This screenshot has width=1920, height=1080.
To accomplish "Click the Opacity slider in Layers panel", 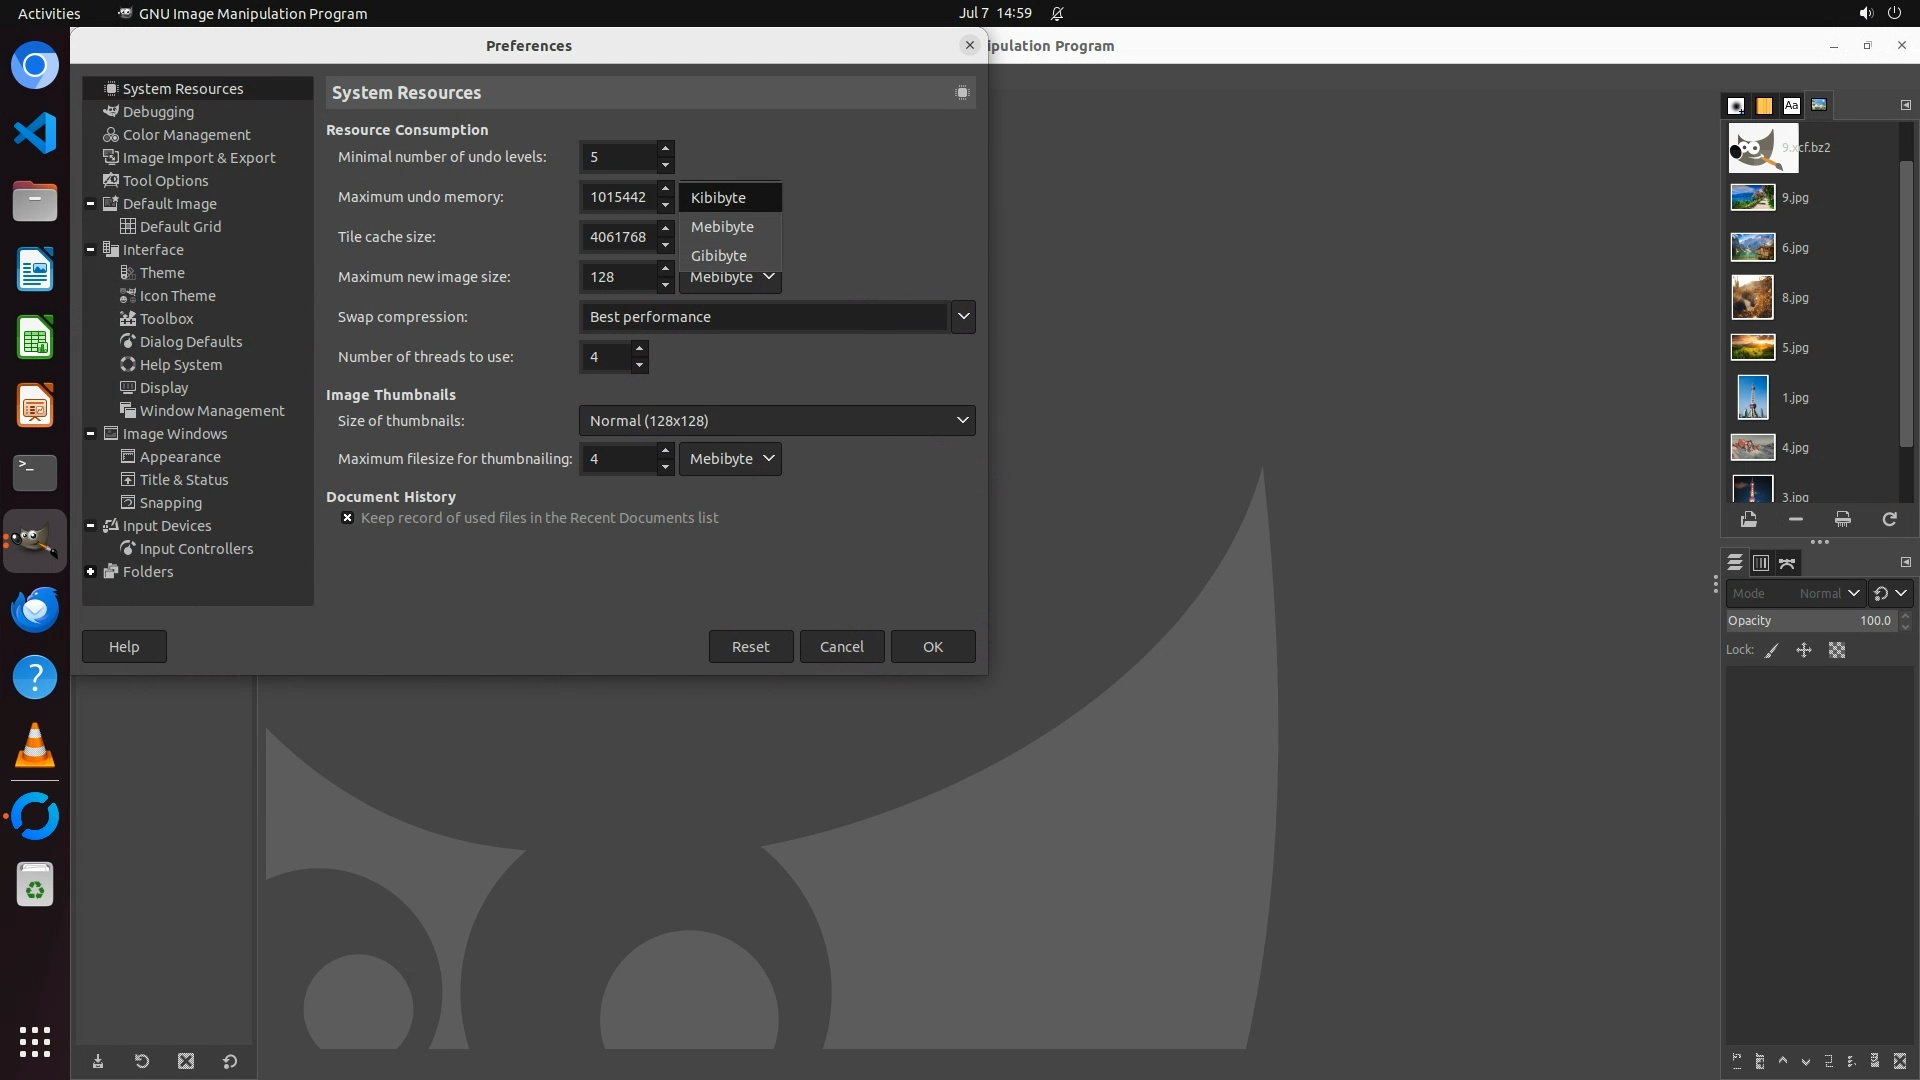I will [1810, 621].
